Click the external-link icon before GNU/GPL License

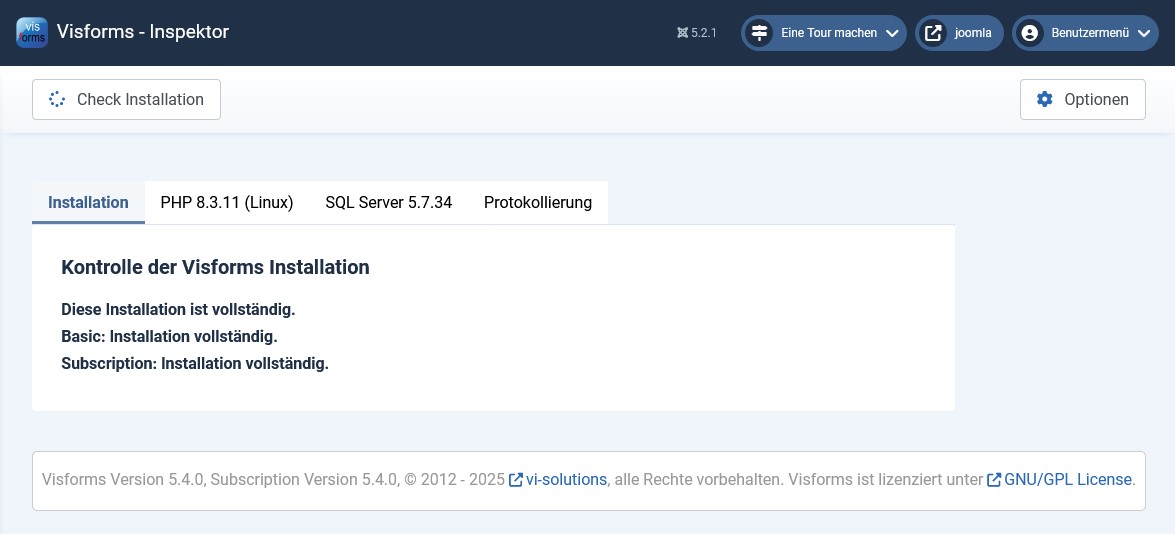[994, 480]
